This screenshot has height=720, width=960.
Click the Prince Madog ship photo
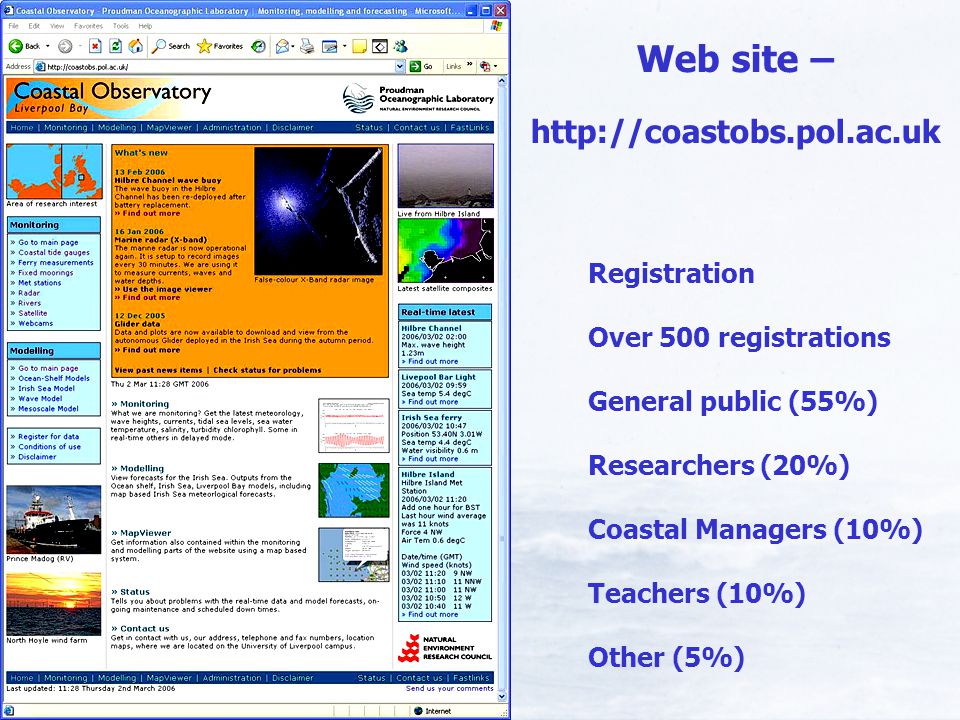[x=54, y=520]
